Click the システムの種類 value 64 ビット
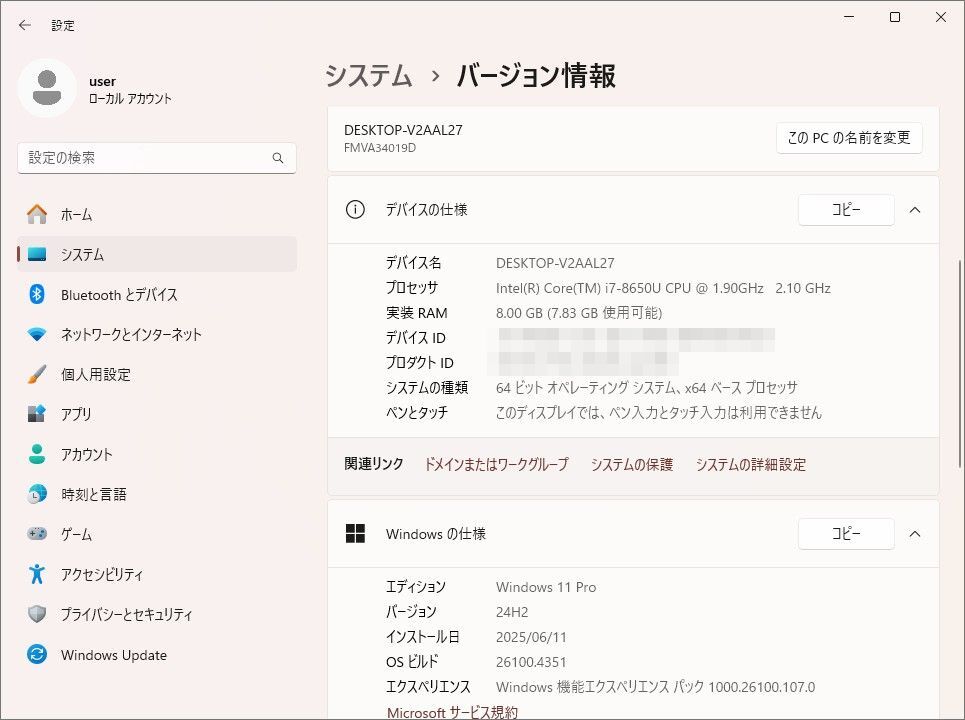Image resolution: width=965 pixels, height=720 pixels. click(647, 388)
